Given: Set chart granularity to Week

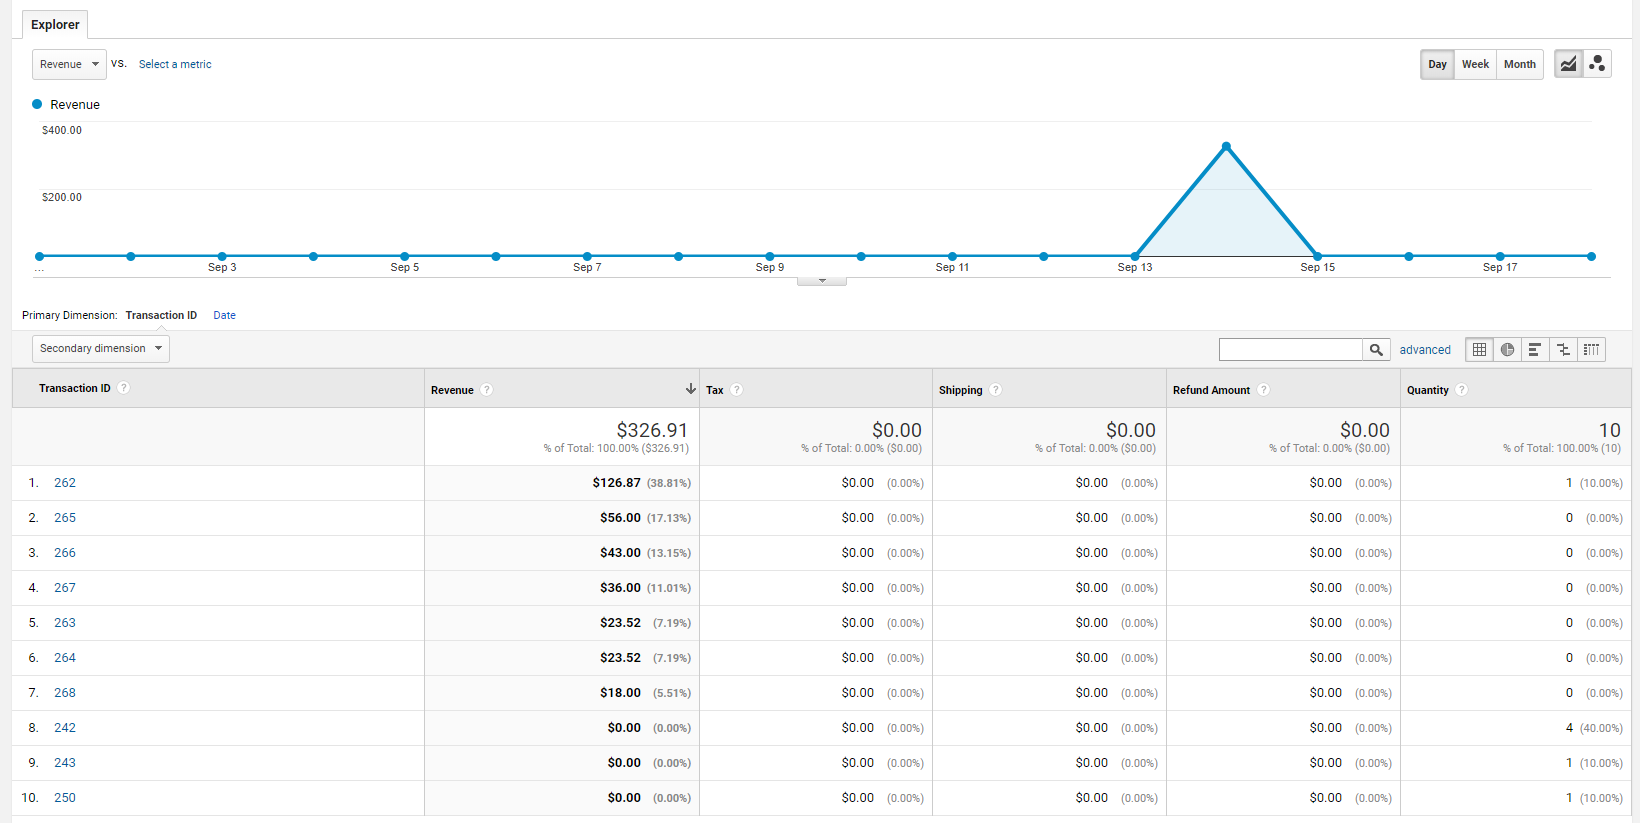Looking at the screenshot, I should [x=1475, y=64].
